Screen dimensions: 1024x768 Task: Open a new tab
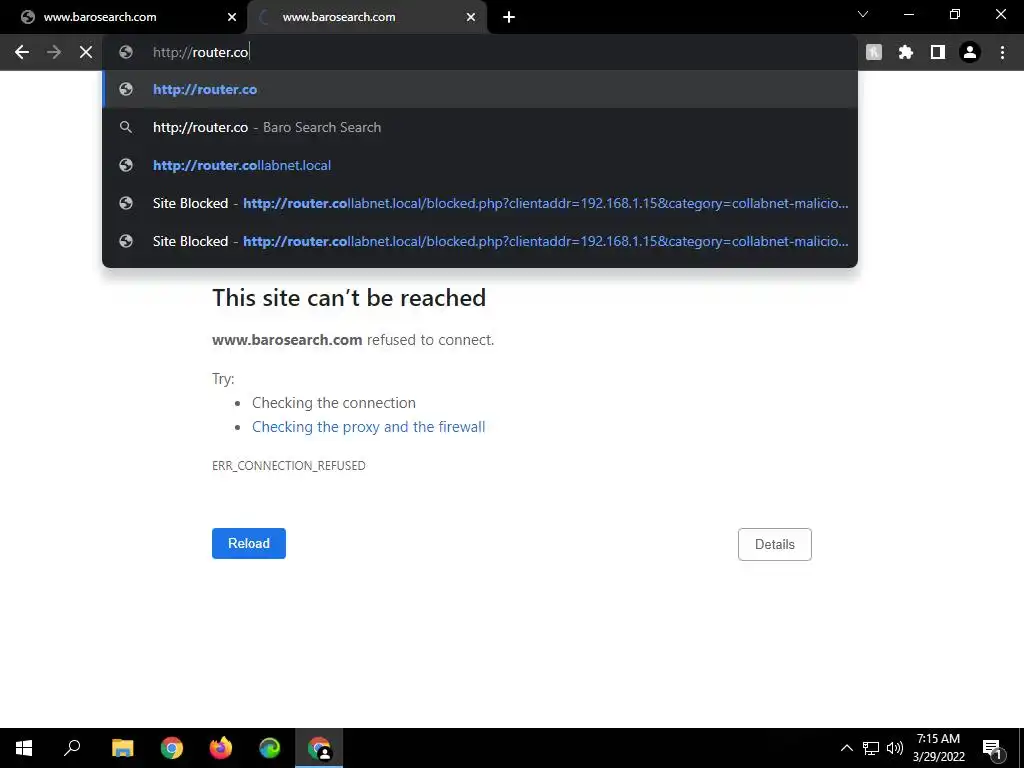tap(509, 17)
